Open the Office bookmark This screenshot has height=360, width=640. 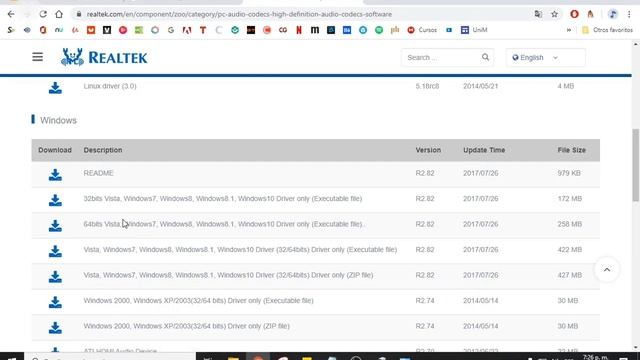pyautogui.click(x=43, y=30)
